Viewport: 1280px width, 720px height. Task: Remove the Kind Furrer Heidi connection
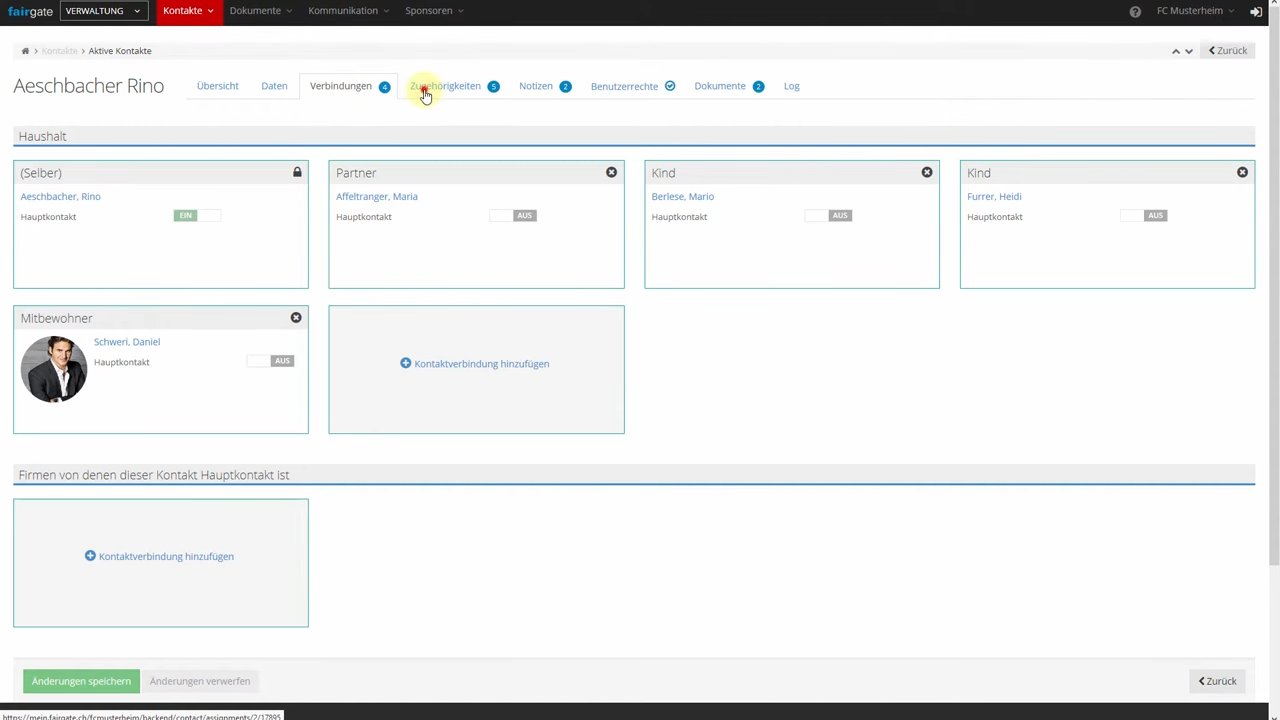(x=1242, y=173)
